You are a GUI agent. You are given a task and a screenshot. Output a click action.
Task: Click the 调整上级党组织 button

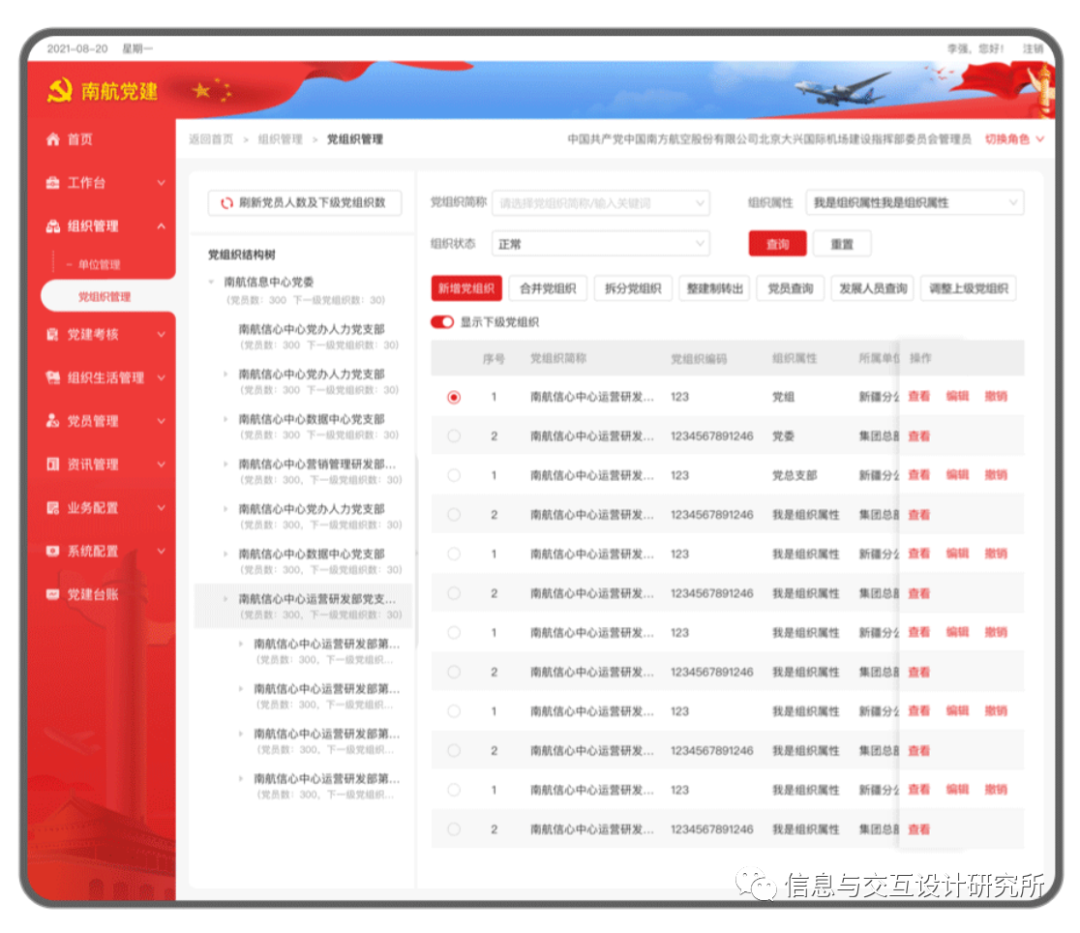coord(968,289)
